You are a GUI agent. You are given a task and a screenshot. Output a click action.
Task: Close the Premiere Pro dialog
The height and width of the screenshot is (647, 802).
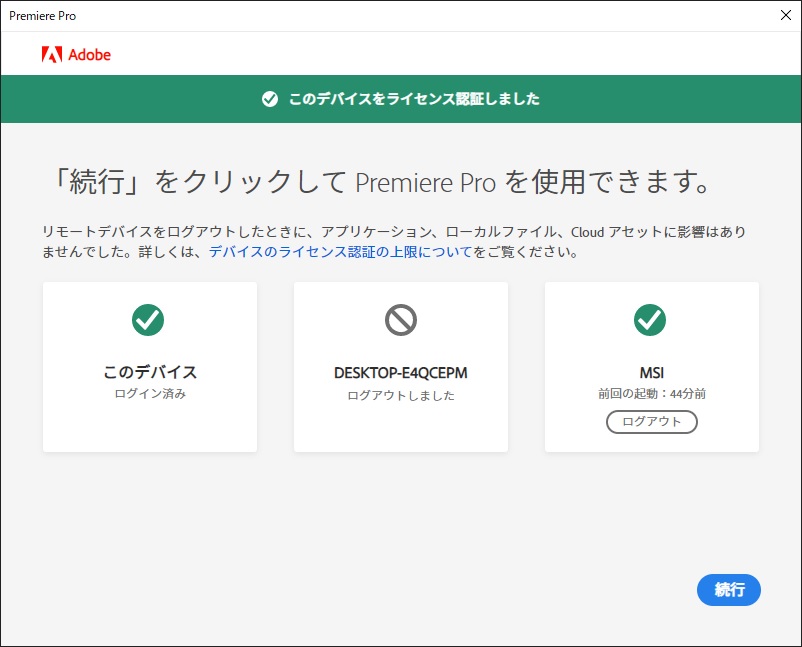point(786,15)
